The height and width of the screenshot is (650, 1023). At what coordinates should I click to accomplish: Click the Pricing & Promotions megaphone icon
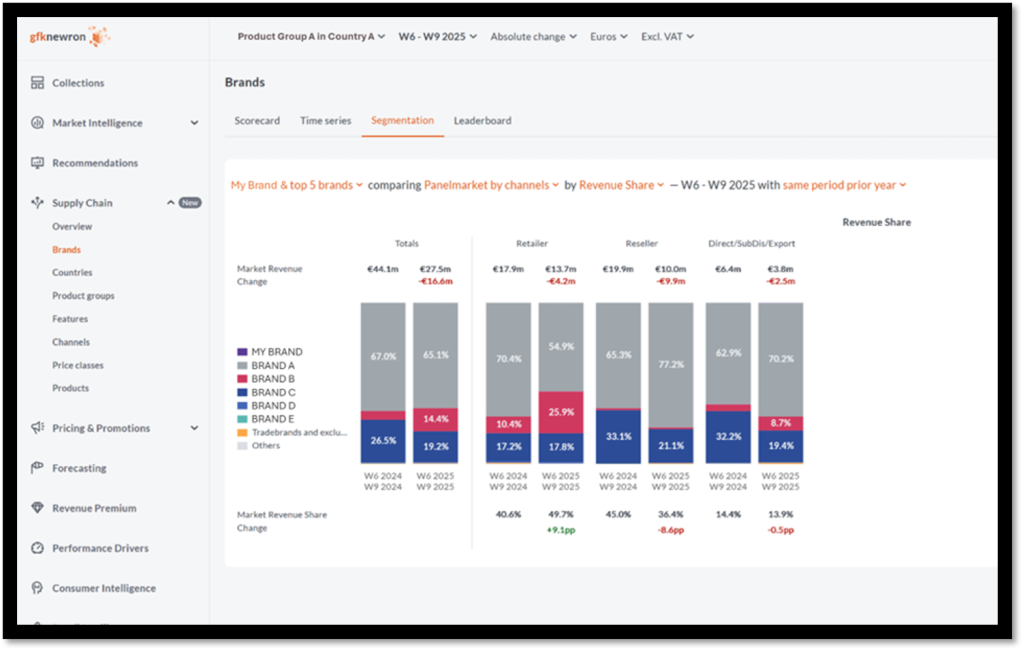[37, 428]
